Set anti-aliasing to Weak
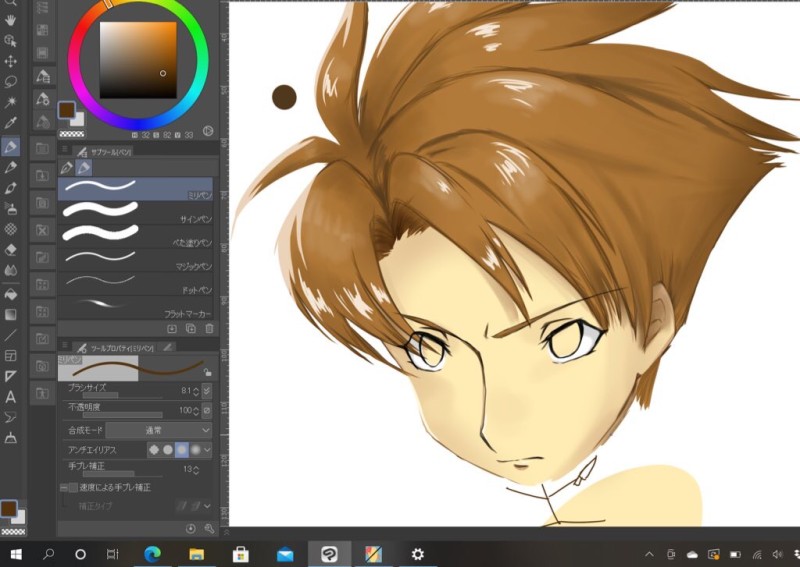800x567 pixels. [x=168, y=450]
